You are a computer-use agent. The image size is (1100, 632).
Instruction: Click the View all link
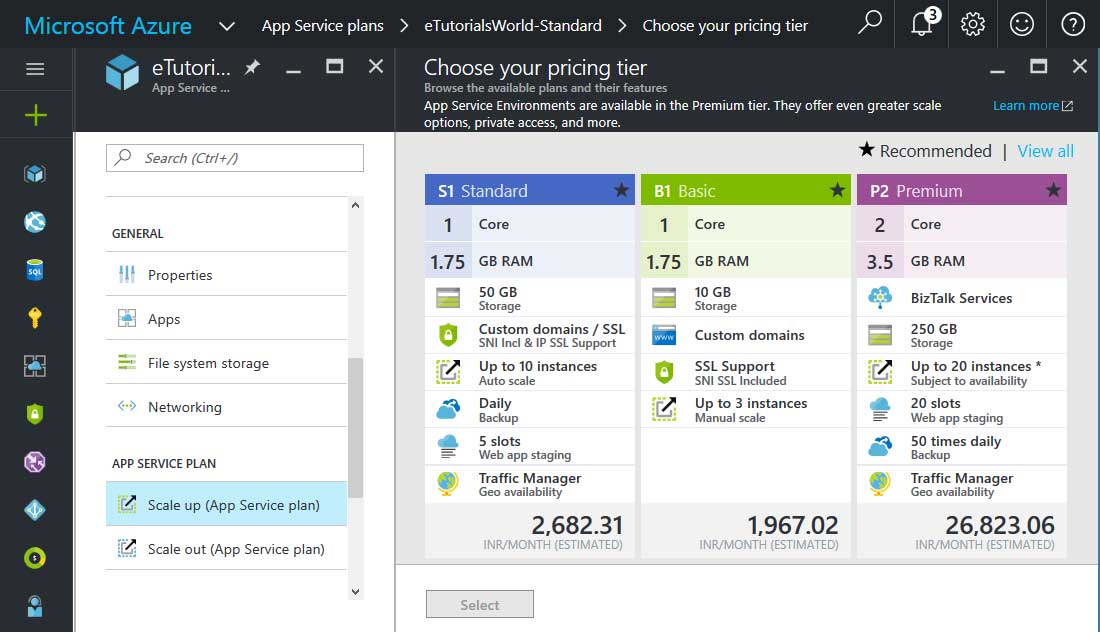1045,151
